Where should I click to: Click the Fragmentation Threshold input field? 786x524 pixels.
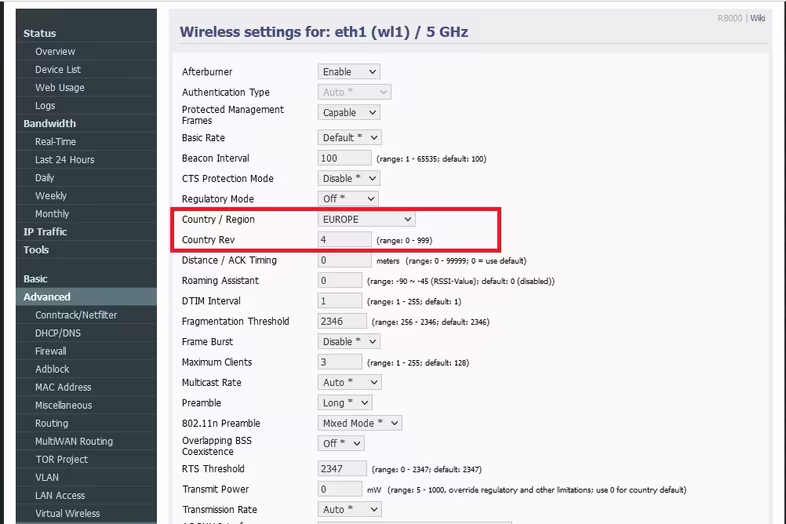tap(342, 321)
